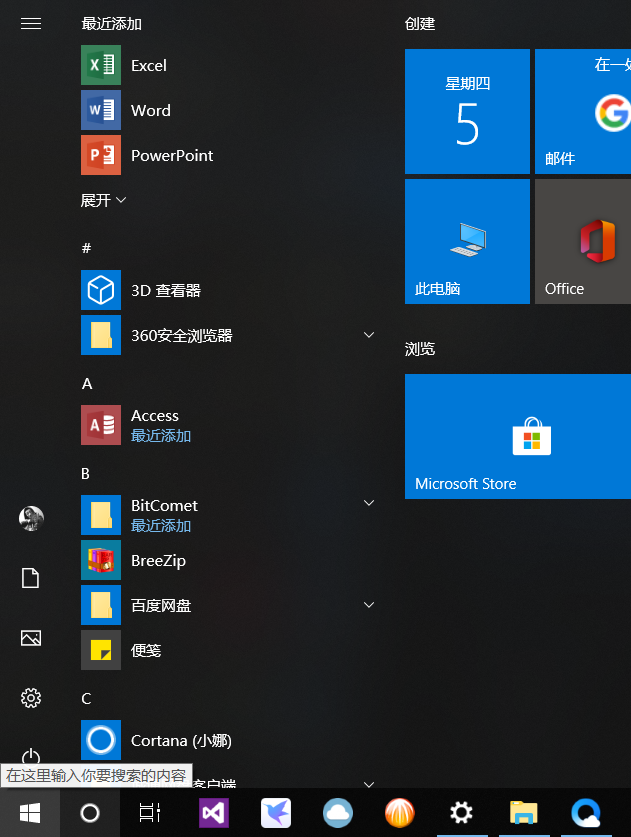Expand the BitComet folder chevron

368,503
